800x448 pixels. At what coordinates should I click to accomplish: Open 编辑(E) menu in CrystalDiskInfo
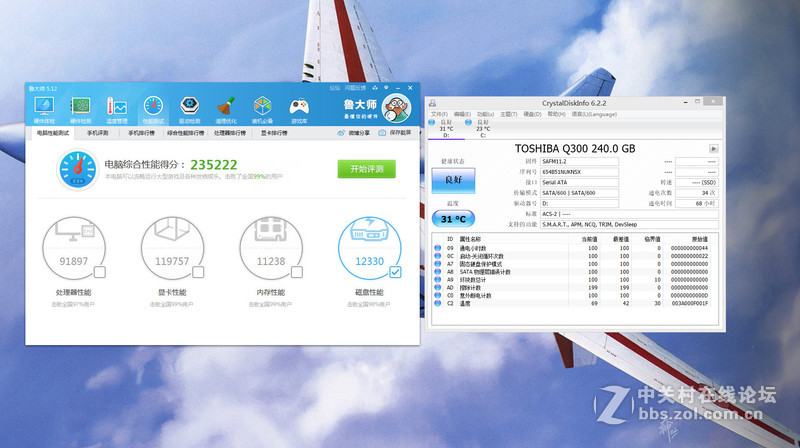pyautogui.click(x=462, y=114)
